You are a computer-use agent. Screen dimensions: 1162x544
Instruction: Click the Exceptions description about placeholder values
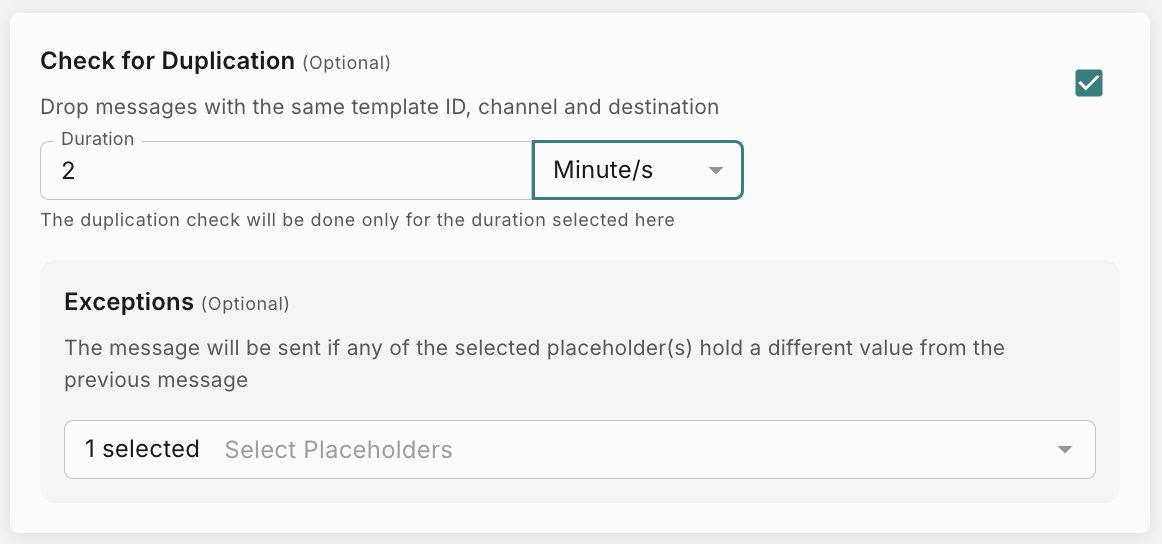coord(534,348)
